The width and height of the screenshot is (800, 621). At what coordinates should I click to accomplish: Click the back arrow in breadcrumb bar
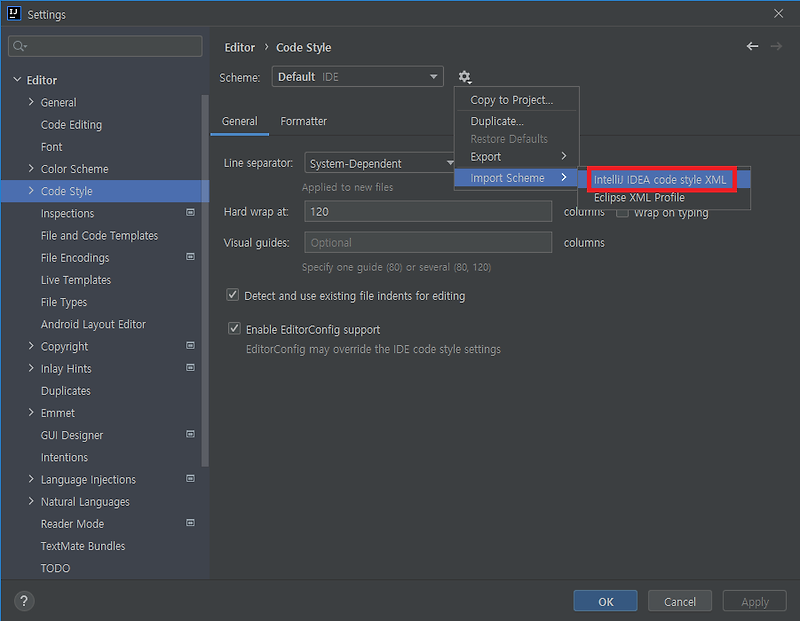click(x=753, y=47)
